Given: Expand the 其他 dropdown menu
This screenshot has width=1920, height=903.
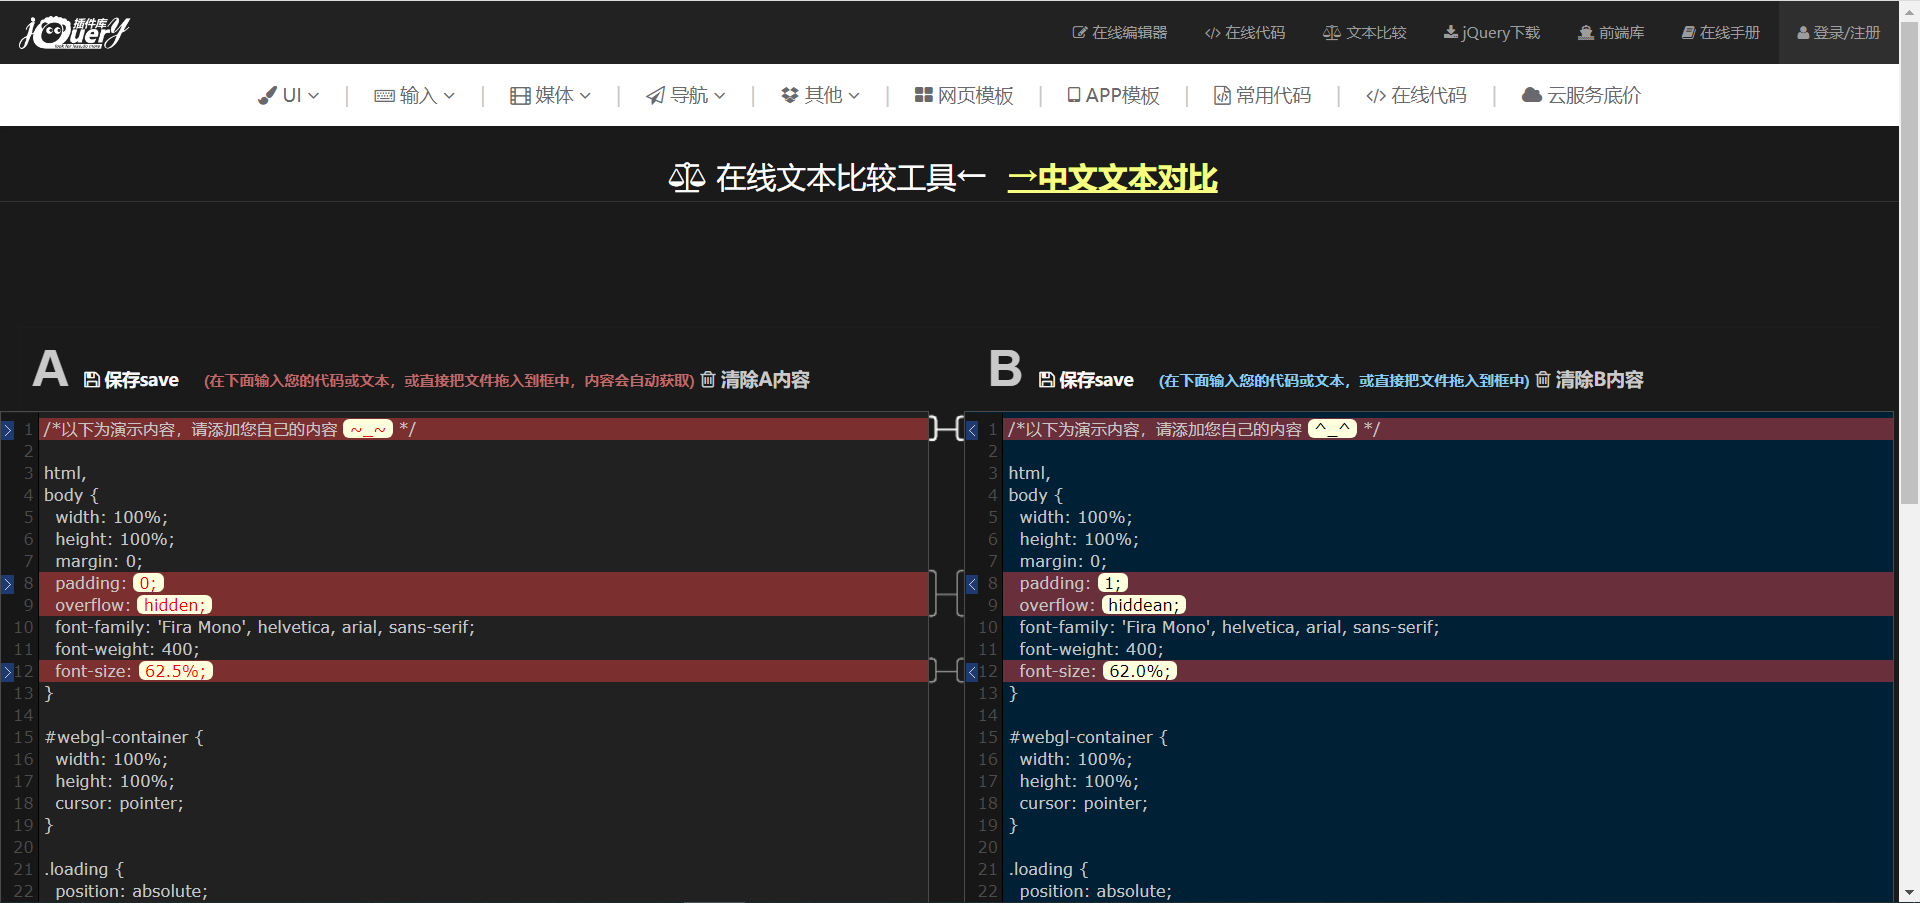Looking at the screenshot, I should coord(821,95).
